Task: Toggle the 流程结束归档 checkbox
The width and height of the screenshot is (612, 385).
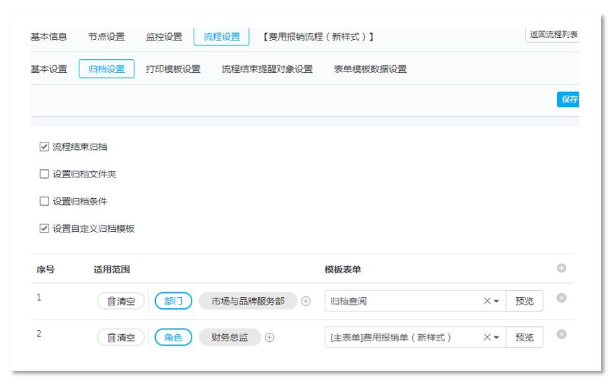Action: pyautogui.click(x=44, y=147)
